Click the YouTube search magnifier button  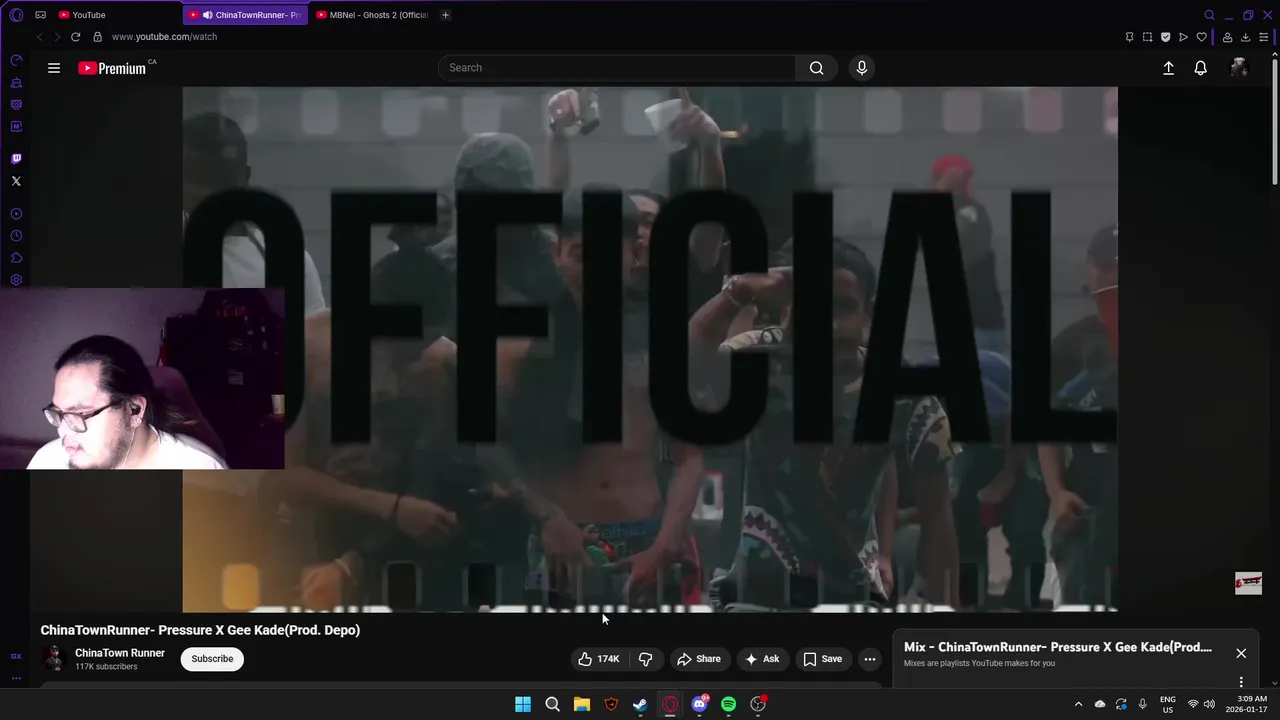coord(817,68)
